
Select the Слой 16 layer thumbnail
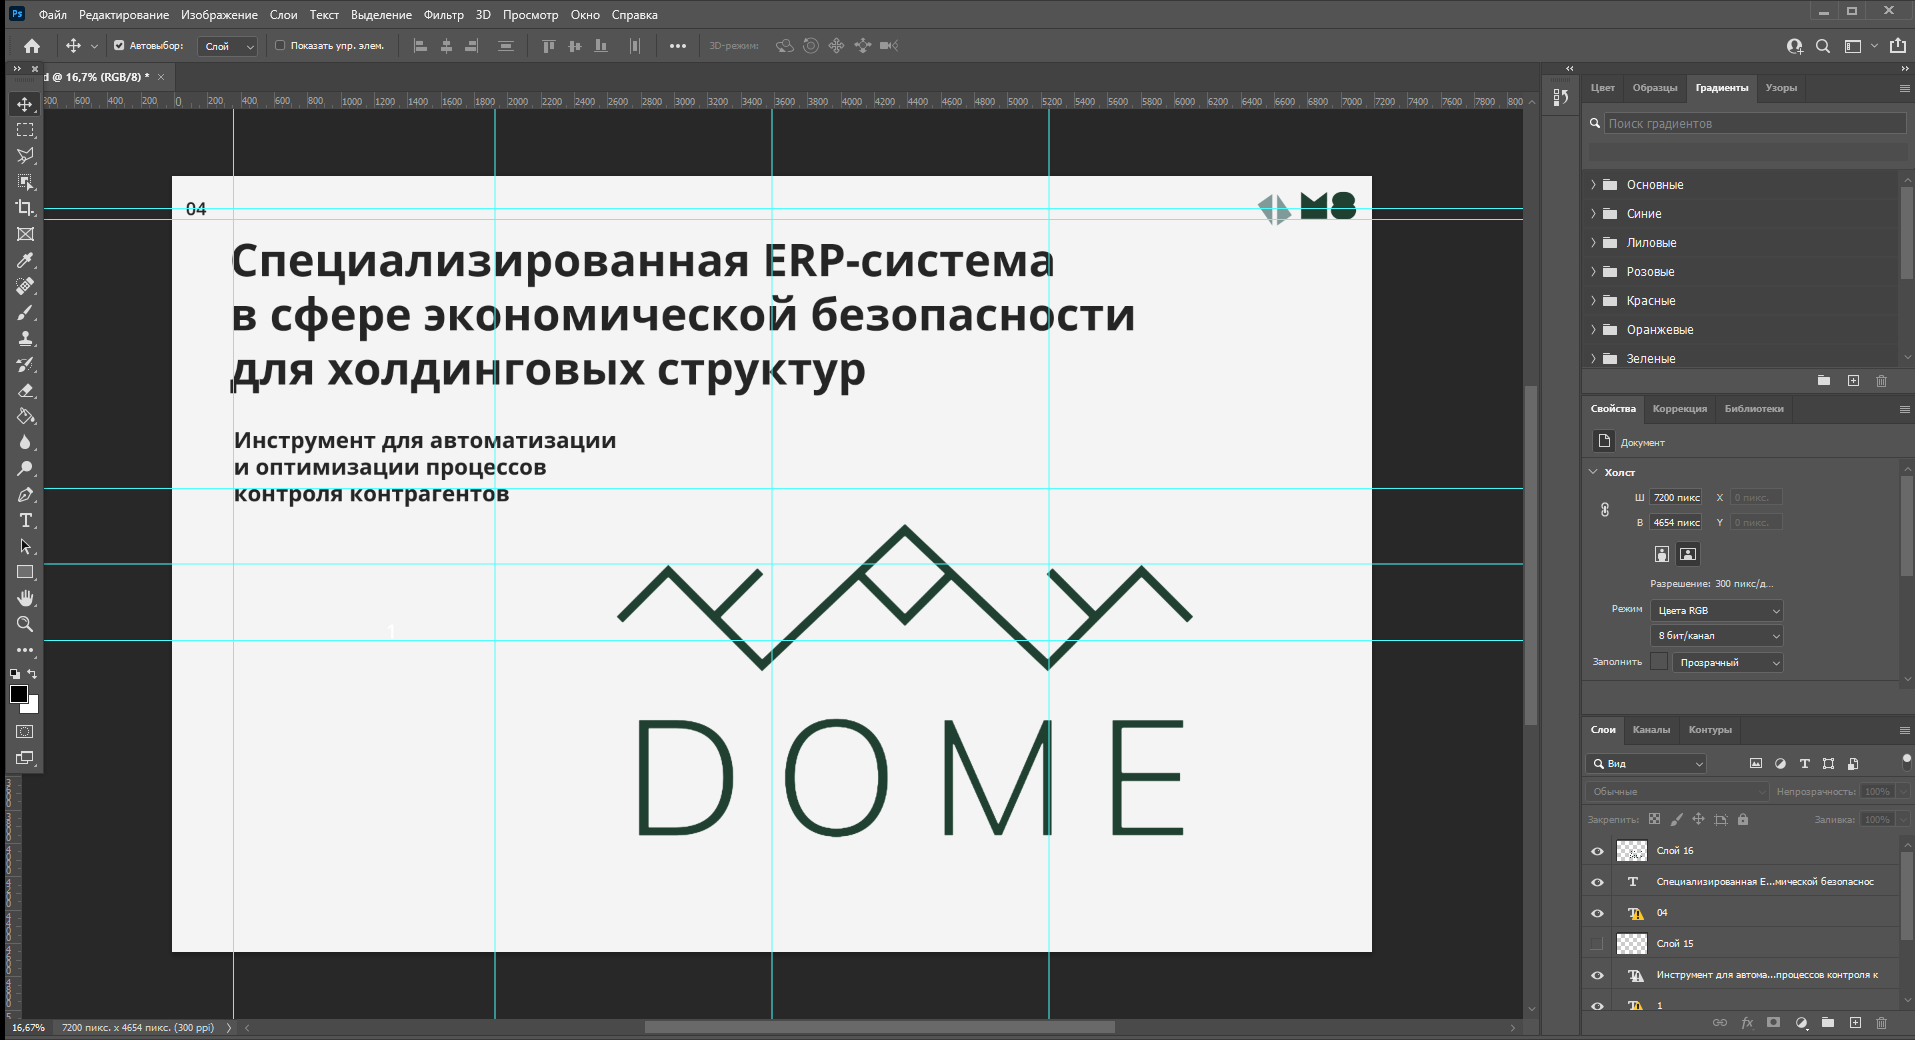[x=1632, y=851]
